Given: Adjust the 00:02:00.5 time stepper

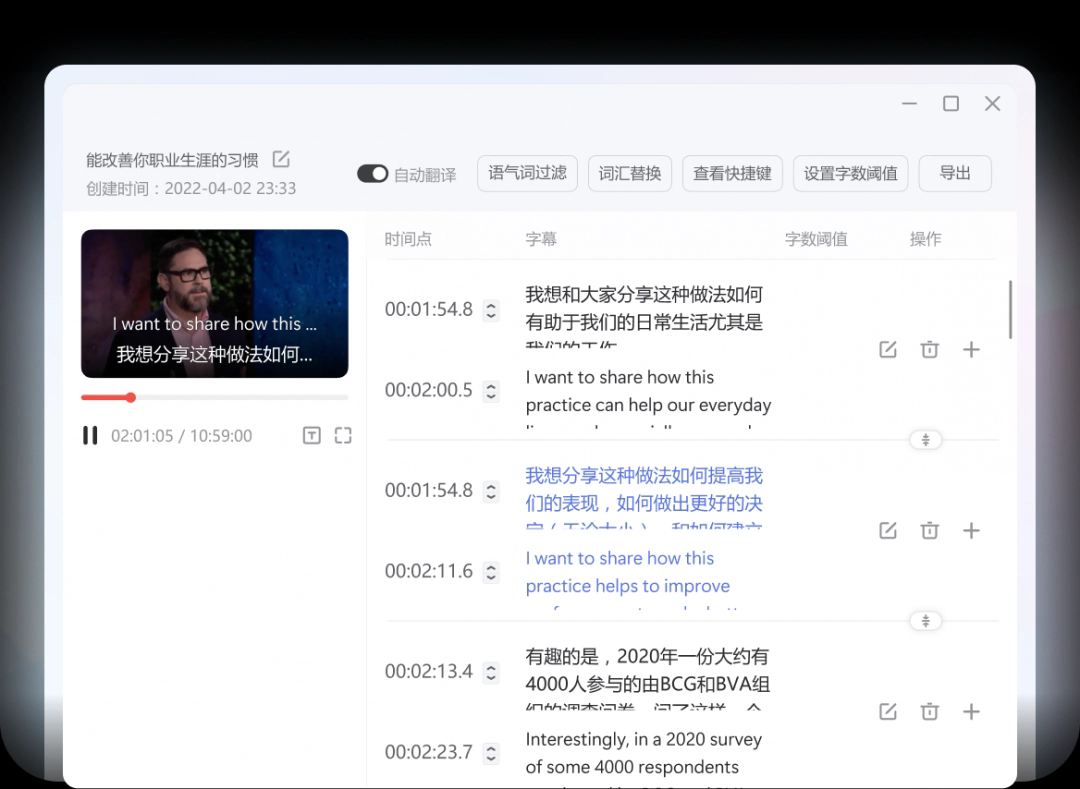Looking at the screenshot, I should pyautogui.click(x=491, y=391).
